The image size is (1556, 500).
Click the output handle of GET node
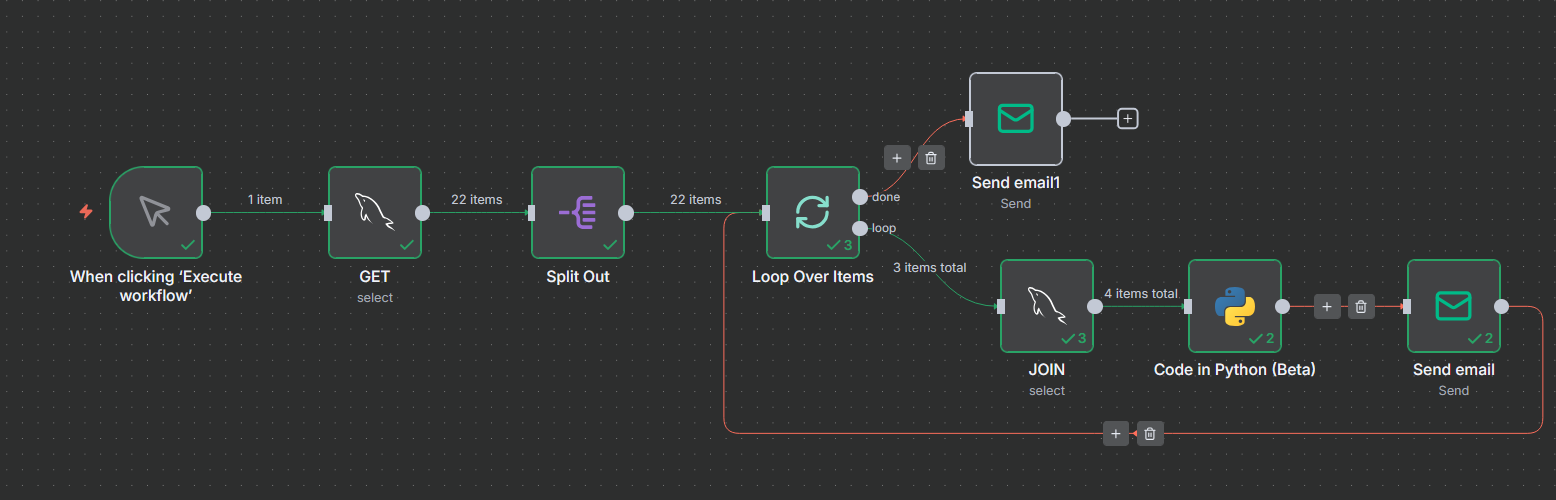(x=422, y=212)
